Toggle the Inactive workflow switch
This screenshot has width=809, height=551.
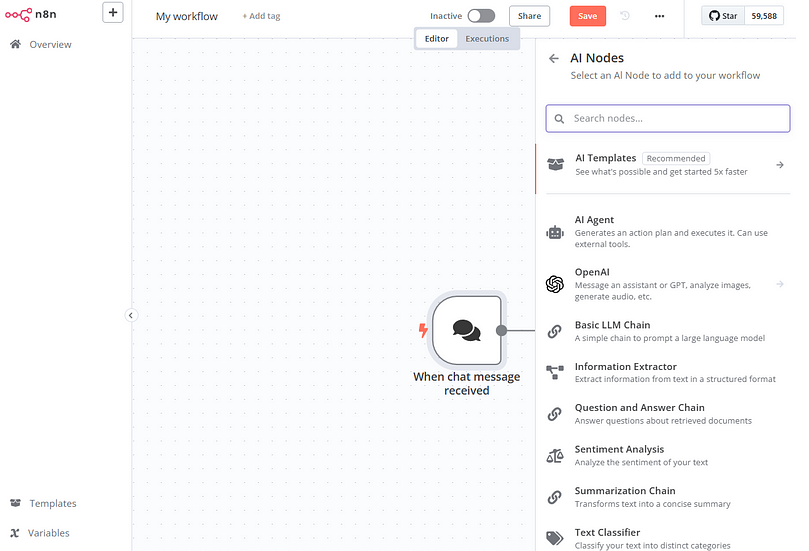click(x=481, y=16)
